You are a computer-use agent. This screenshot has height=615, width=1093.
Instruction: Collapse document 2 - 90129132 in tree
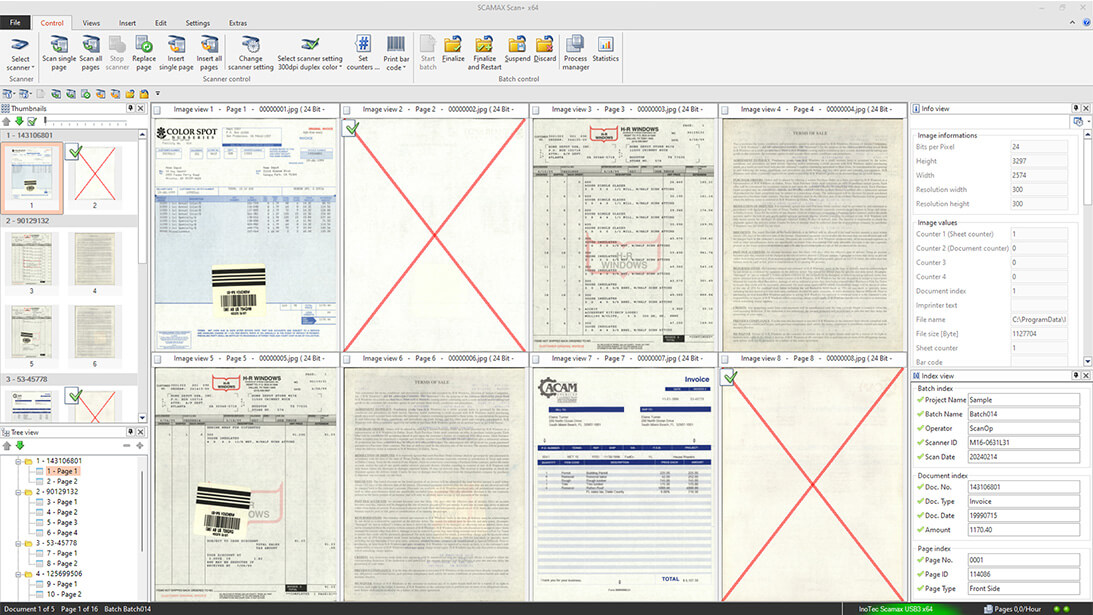click(x=19, y=492)
